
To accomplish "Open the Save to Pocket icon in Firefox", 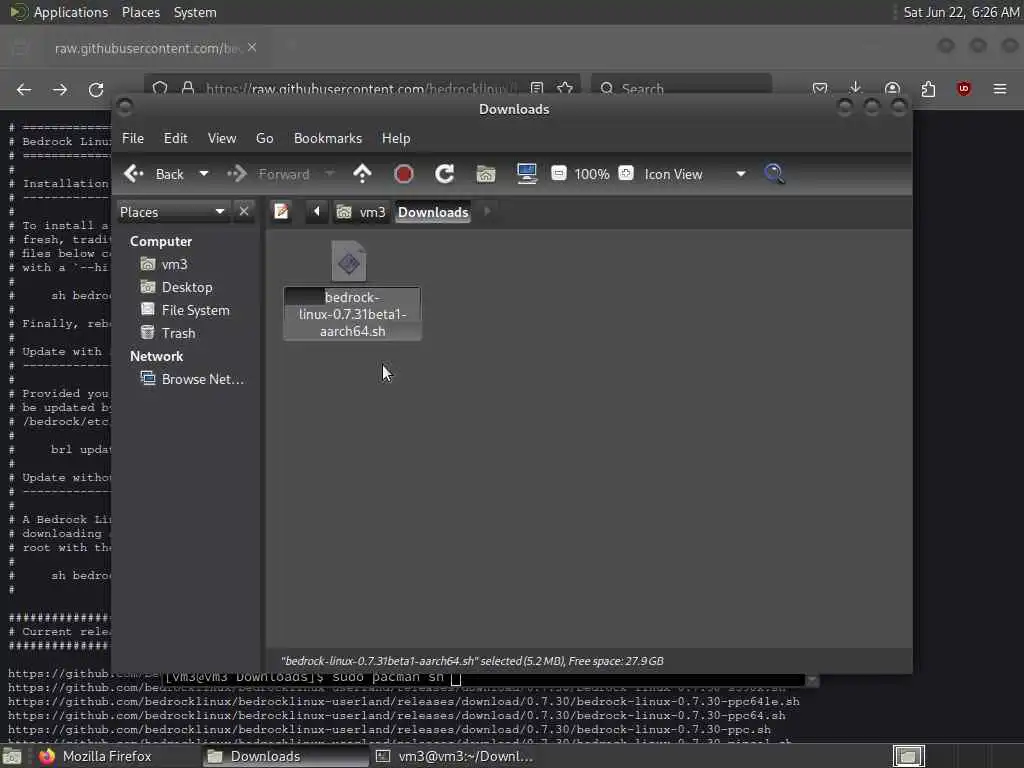I will (820, 88).
